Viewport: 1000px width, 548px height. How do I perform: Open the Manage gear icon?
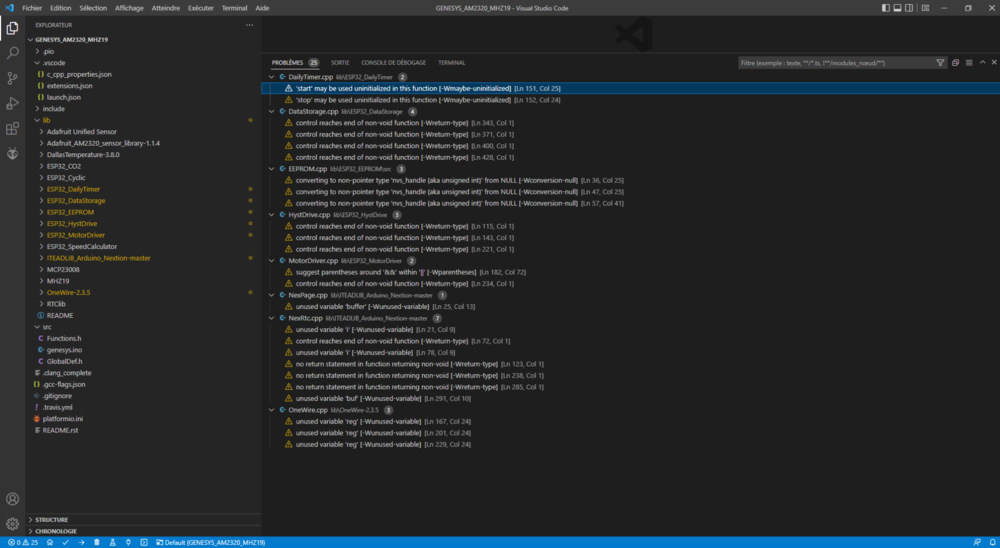click(12, 524)
